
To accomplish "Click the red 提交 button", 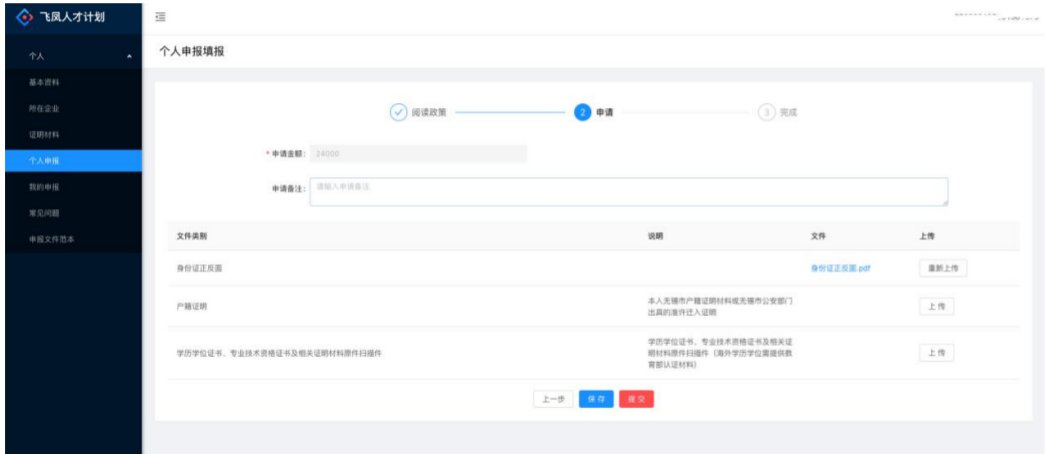I will tap(636, 399).
